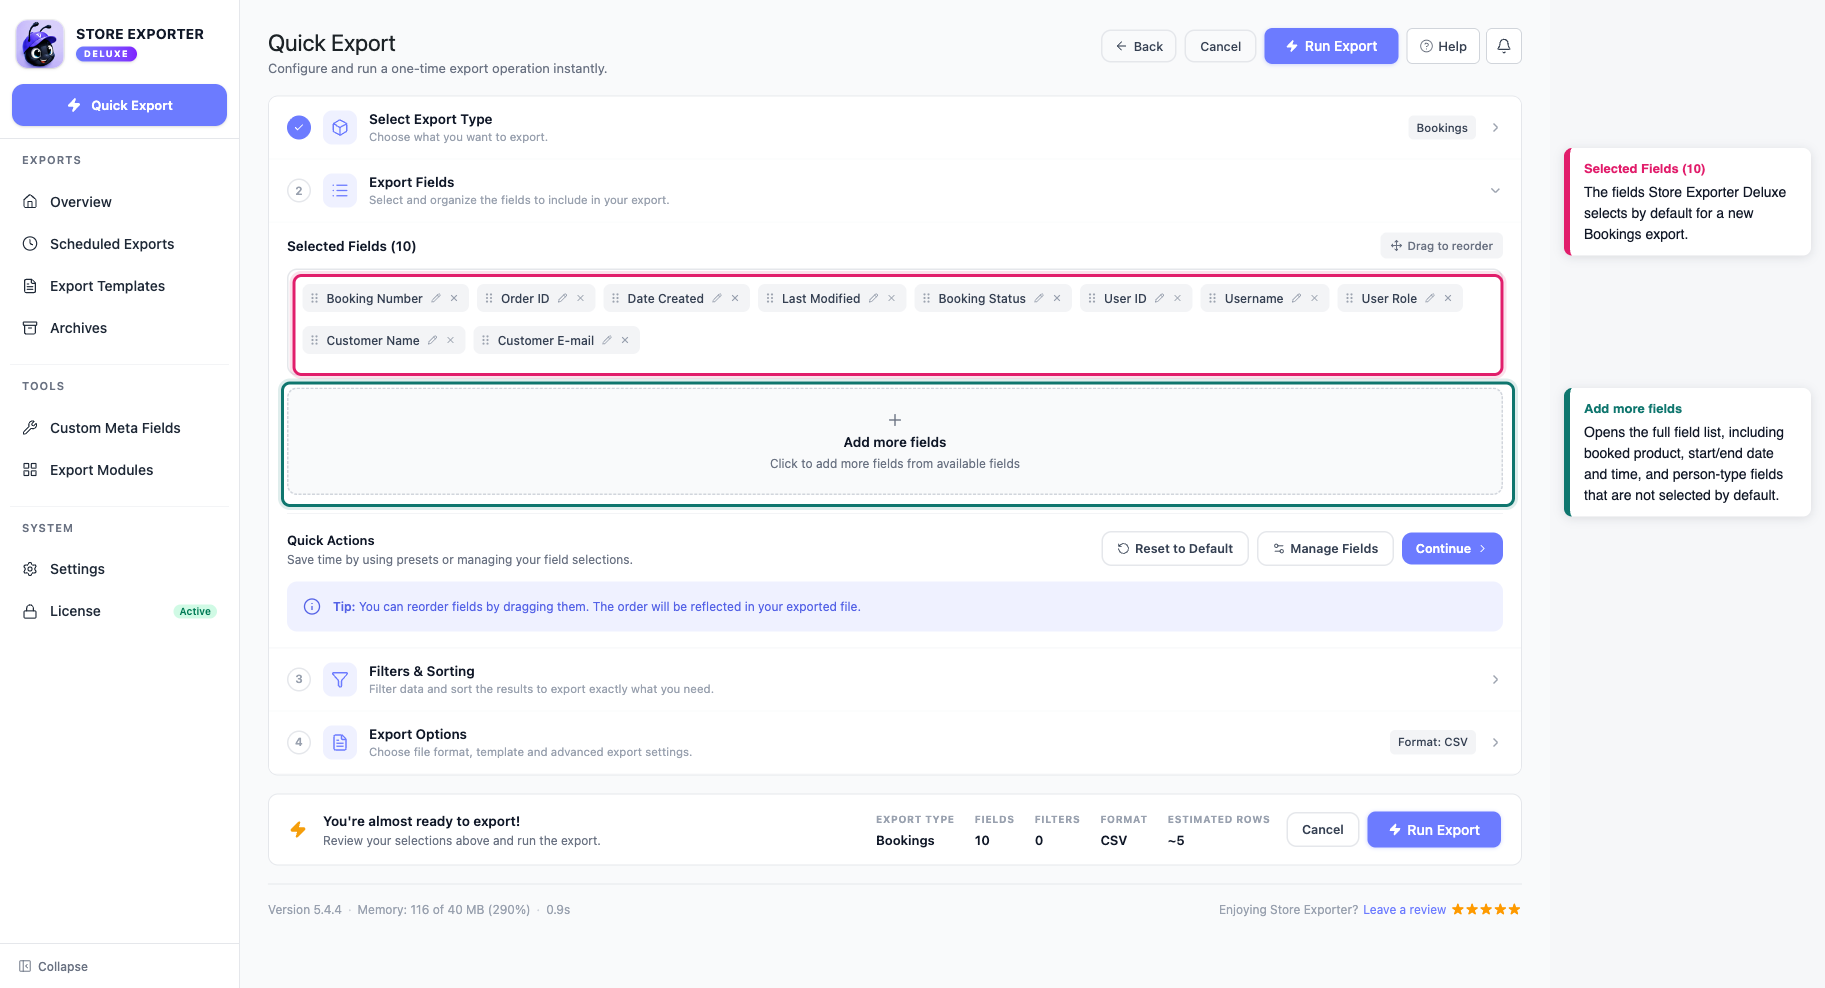Click the Export Fields list icon

point(340,190)
